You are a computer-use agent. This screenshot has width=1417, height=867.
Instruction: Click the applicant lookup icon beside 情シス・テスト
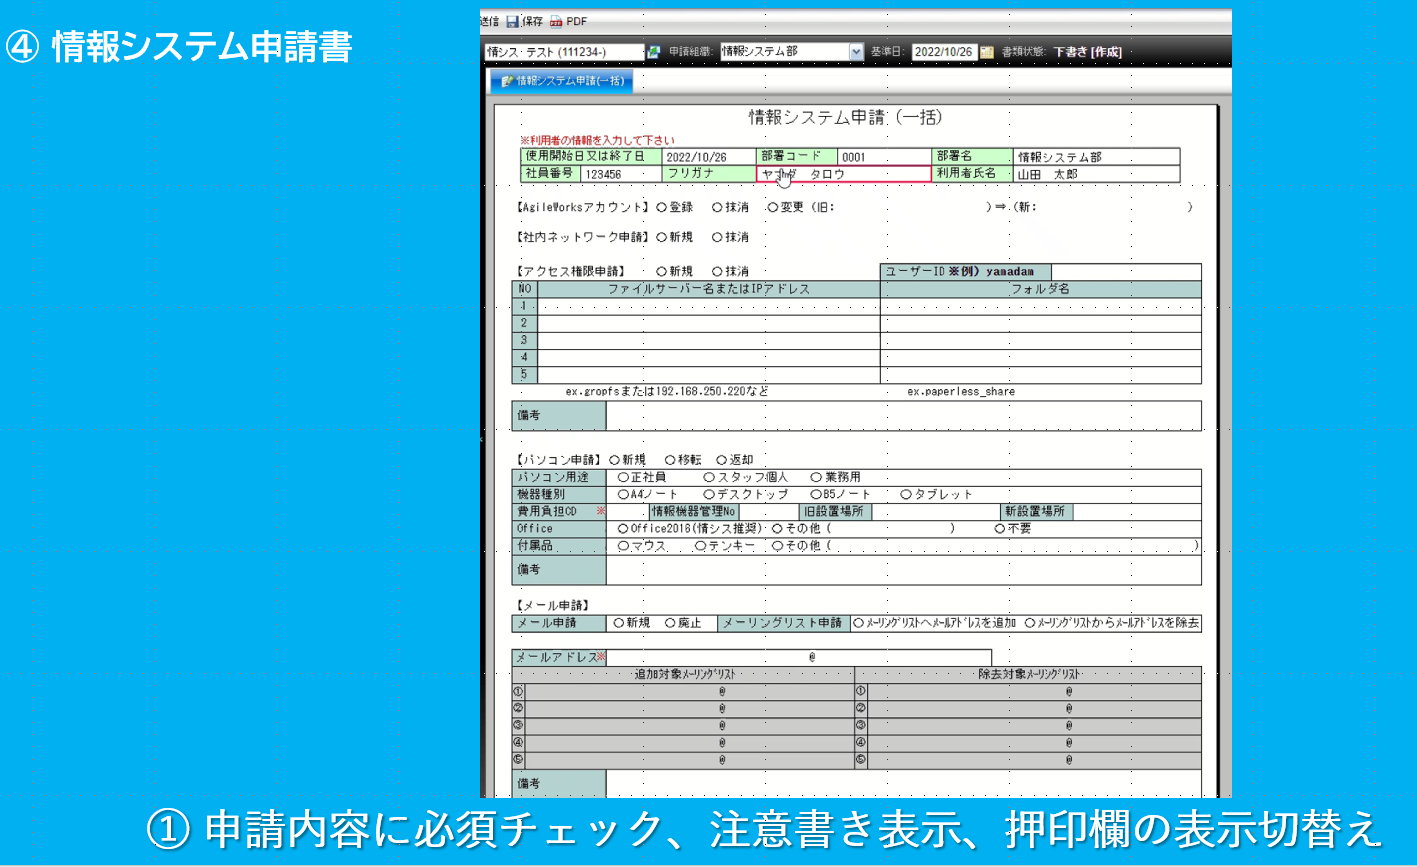pyautogui.click(x=654, y=52)
